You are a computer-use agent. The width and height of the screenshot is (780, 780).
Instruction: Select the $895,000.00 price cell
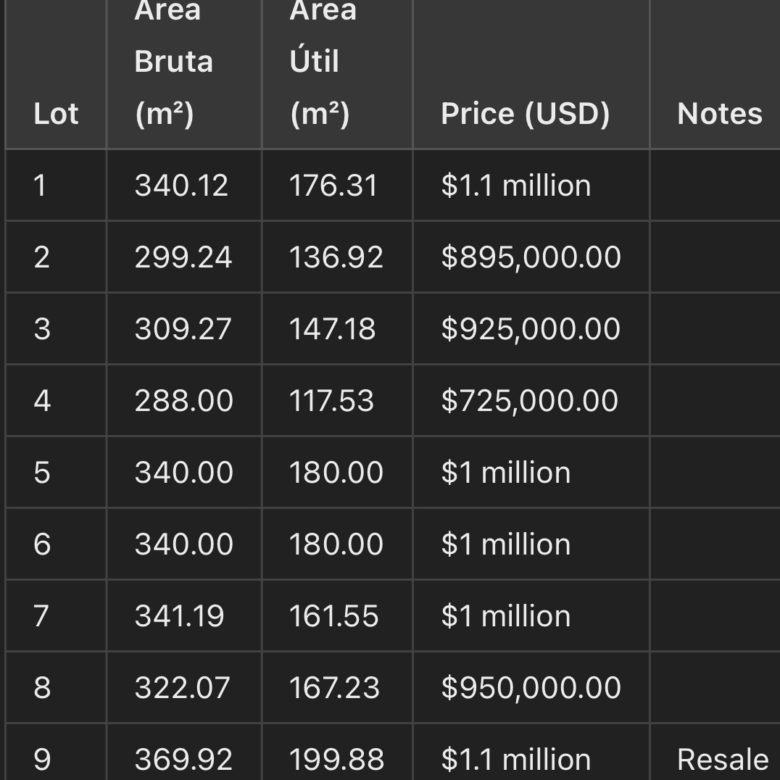(531, 258)
